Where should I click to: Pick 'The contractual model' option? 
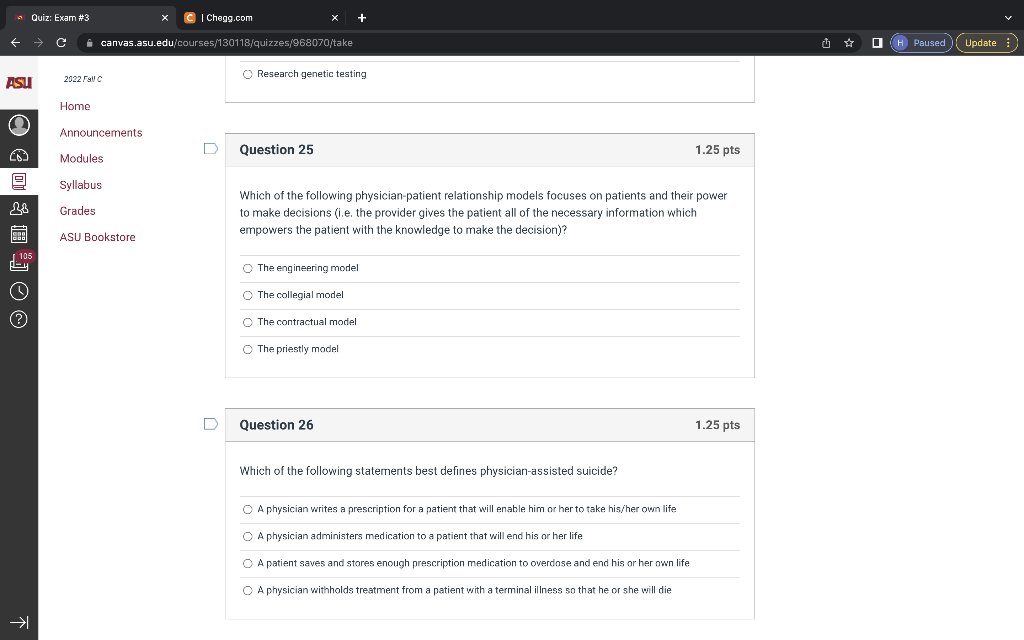(x=248, y=323)
